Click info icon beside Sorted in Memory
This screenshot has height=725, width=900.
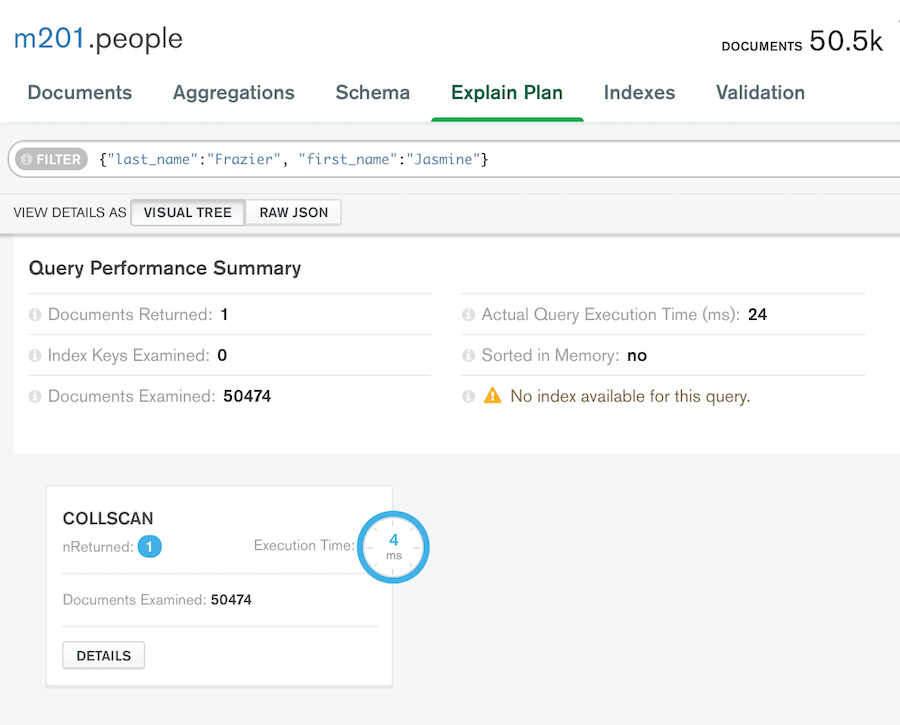point(468,355)
